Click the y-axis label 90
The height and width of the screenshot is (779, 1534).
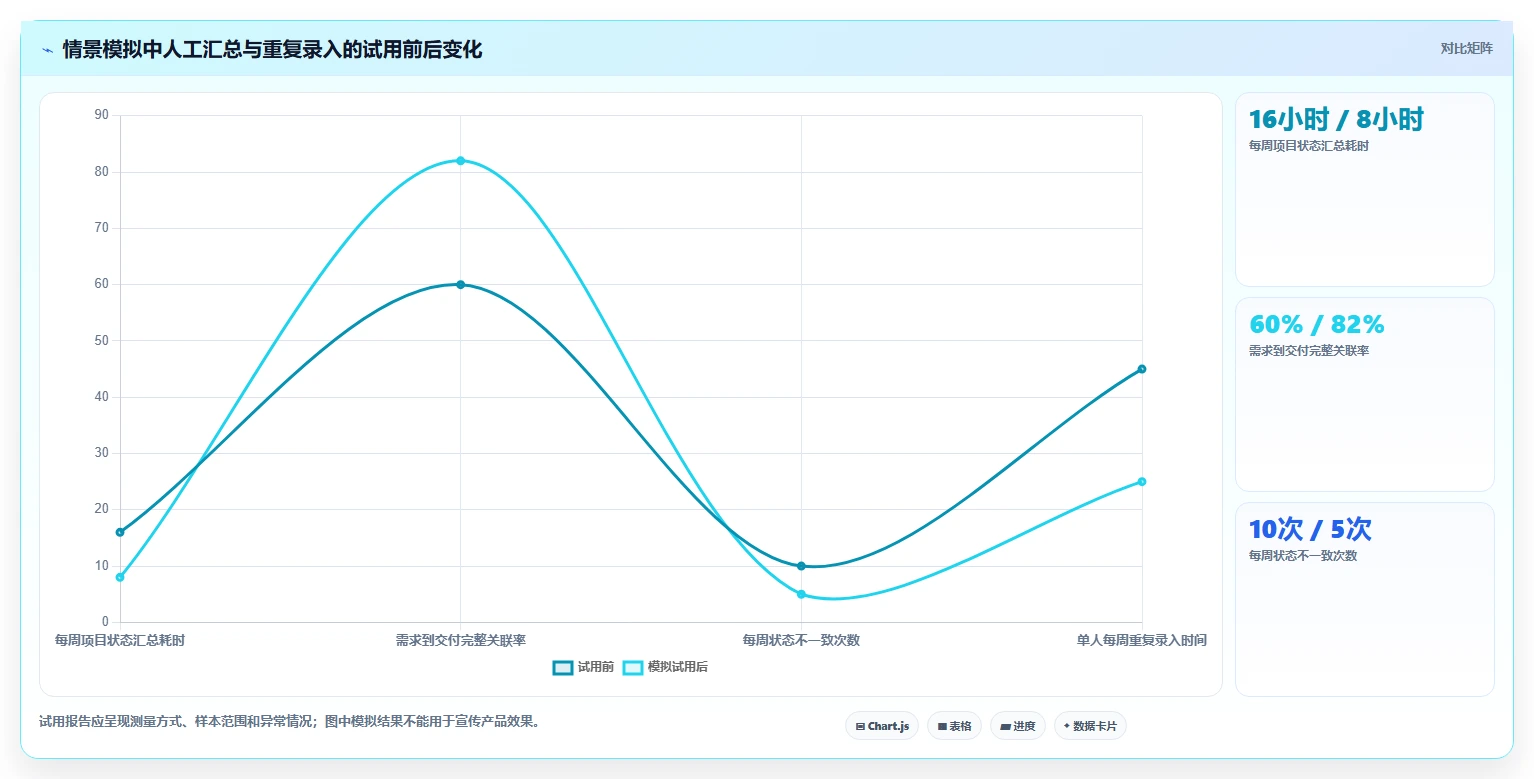coord(101,115)
